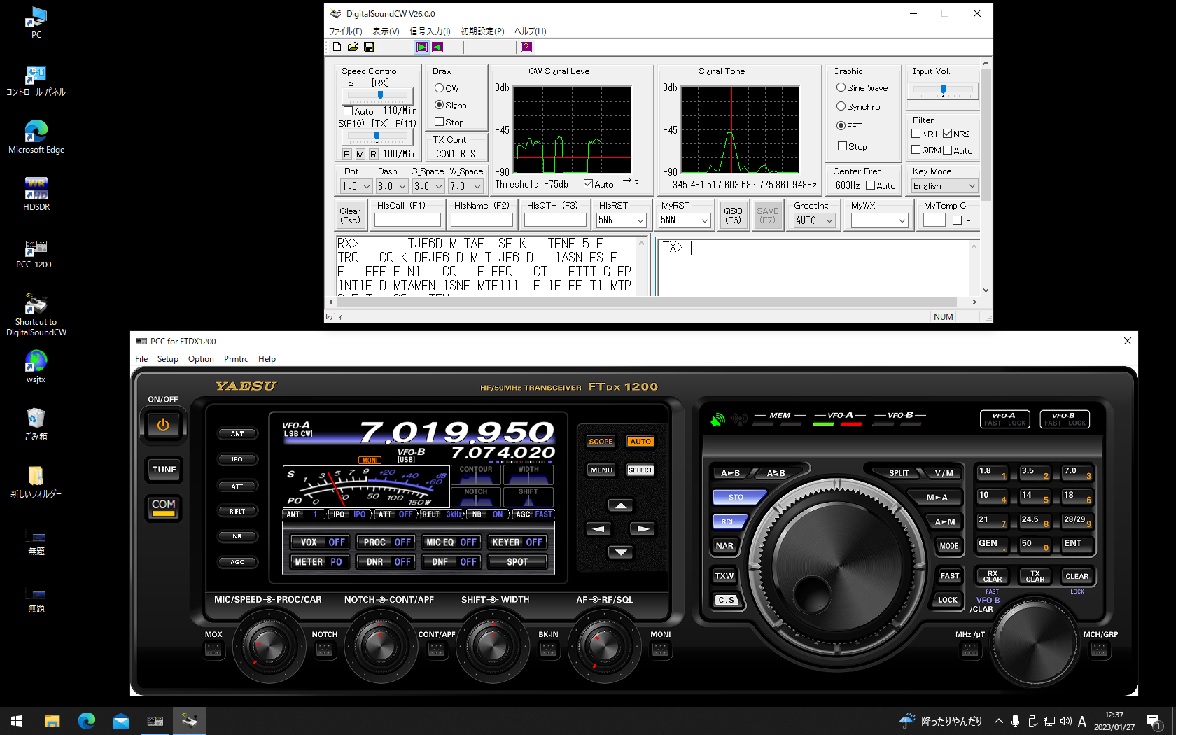
Task: Click the down arrow key on the radio panel
Action: coord(621,552)
